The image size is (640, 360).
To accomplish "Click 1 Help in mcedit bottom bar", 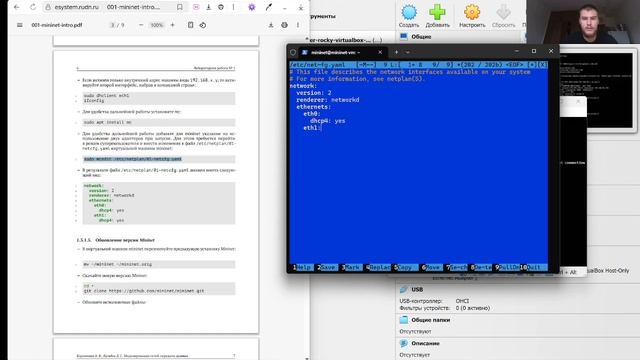I will [x=302, y=267].
